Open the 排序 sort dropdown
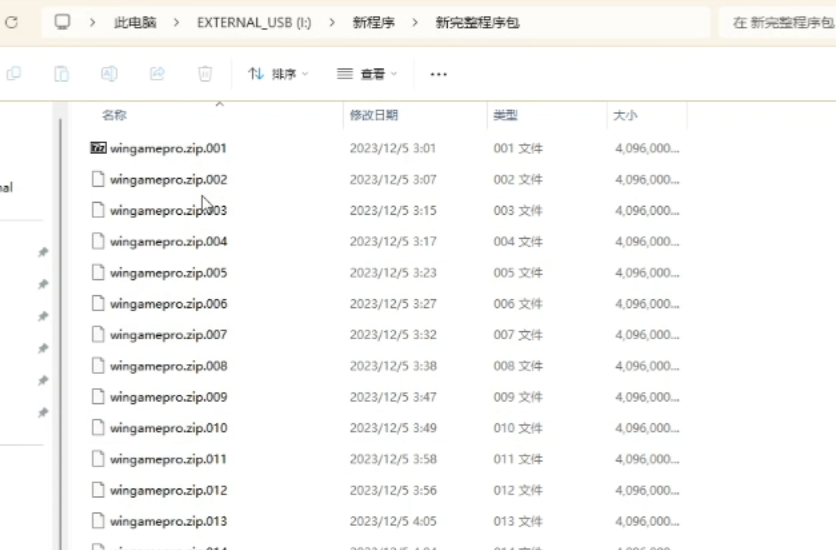This screenshot has height=550, width=836. pos(278,74)
